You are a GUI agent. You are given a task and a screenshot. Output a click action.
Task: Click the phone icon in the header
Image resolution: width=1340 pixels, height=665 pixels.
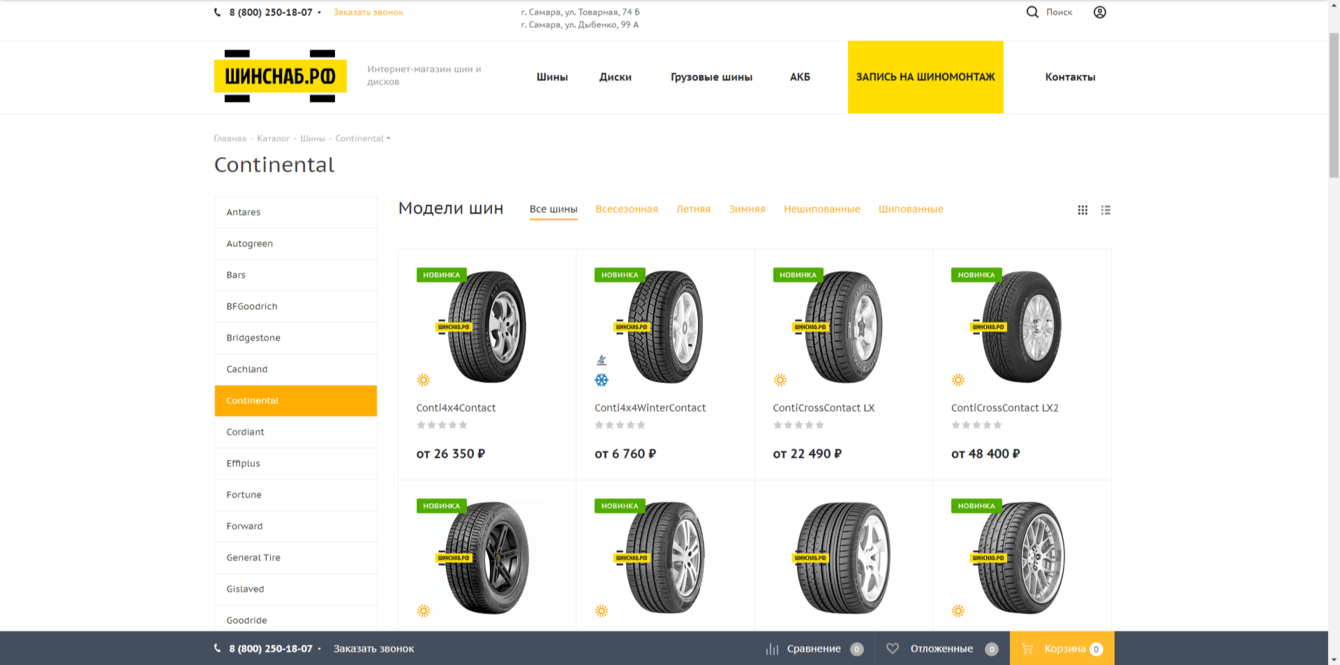218,13
